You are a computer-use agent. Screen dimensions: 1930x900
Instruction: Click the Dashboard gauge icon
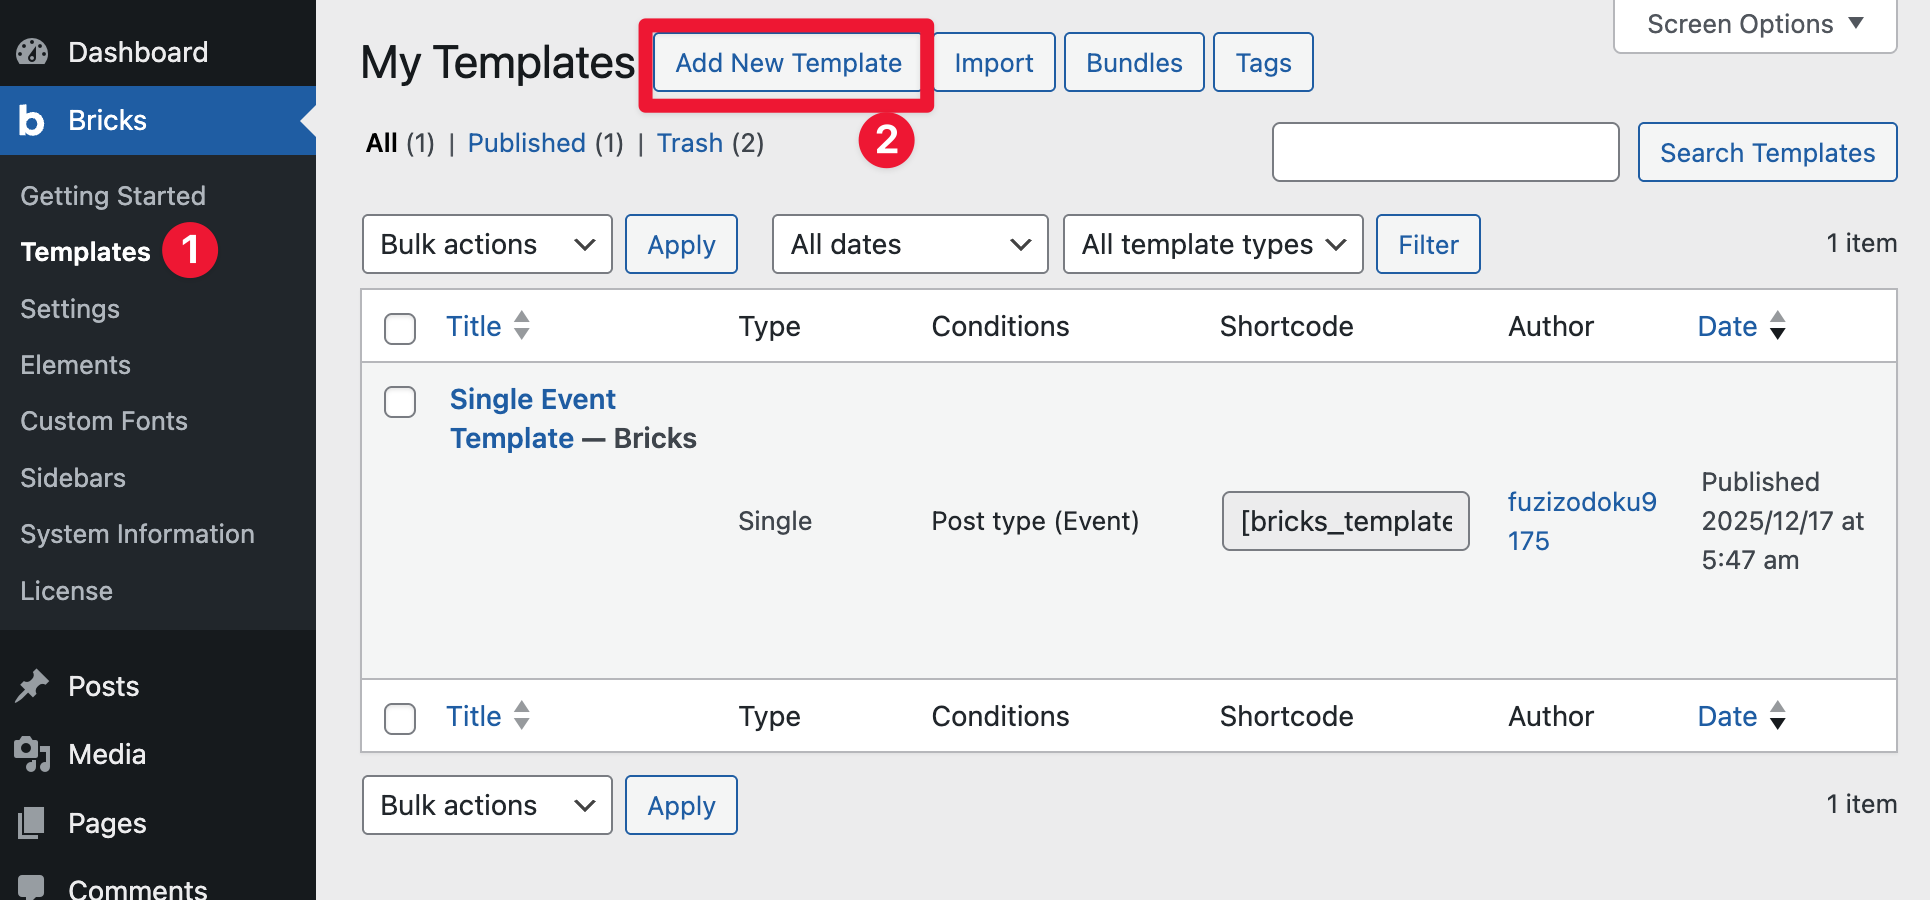[32, 52]
